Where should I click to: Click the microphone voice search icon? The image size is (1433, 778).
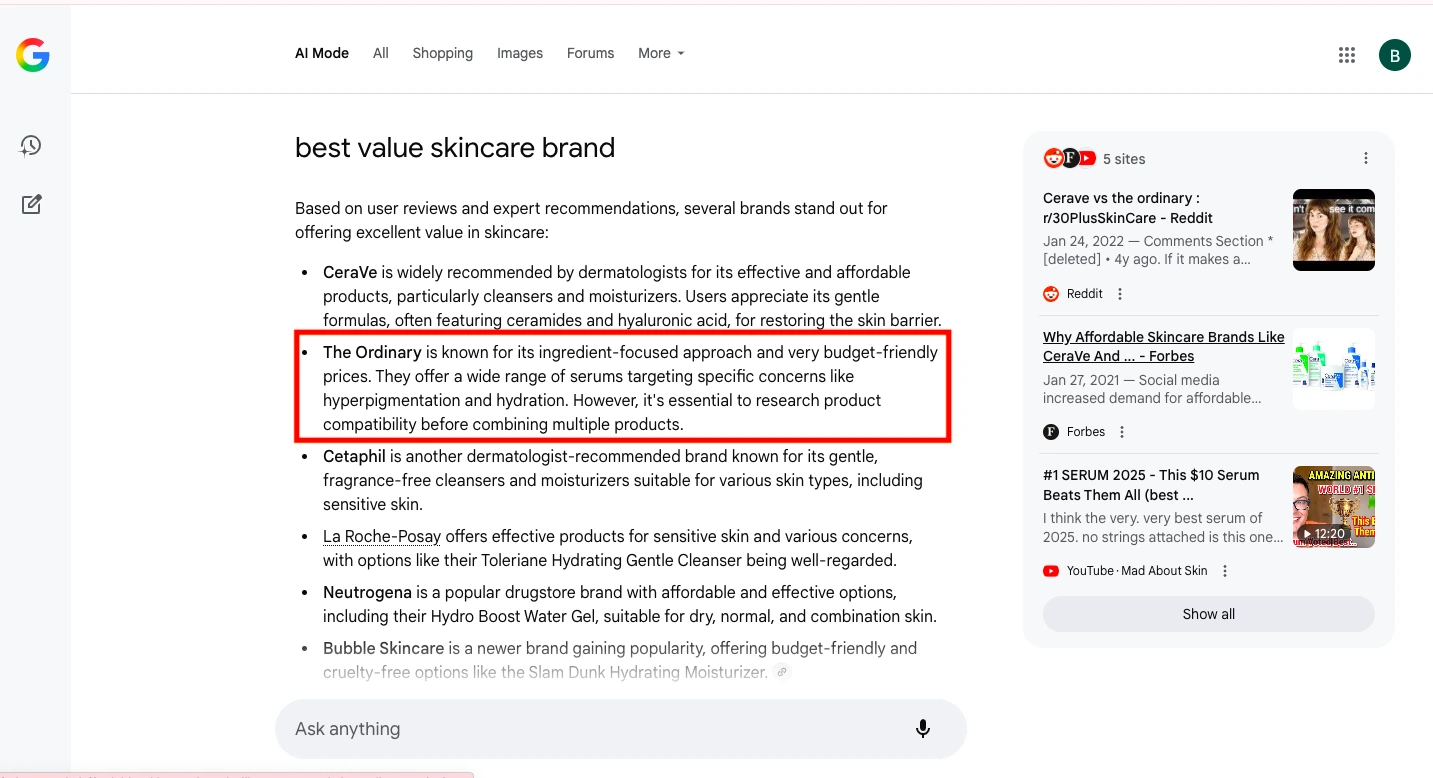pos(922,729)
